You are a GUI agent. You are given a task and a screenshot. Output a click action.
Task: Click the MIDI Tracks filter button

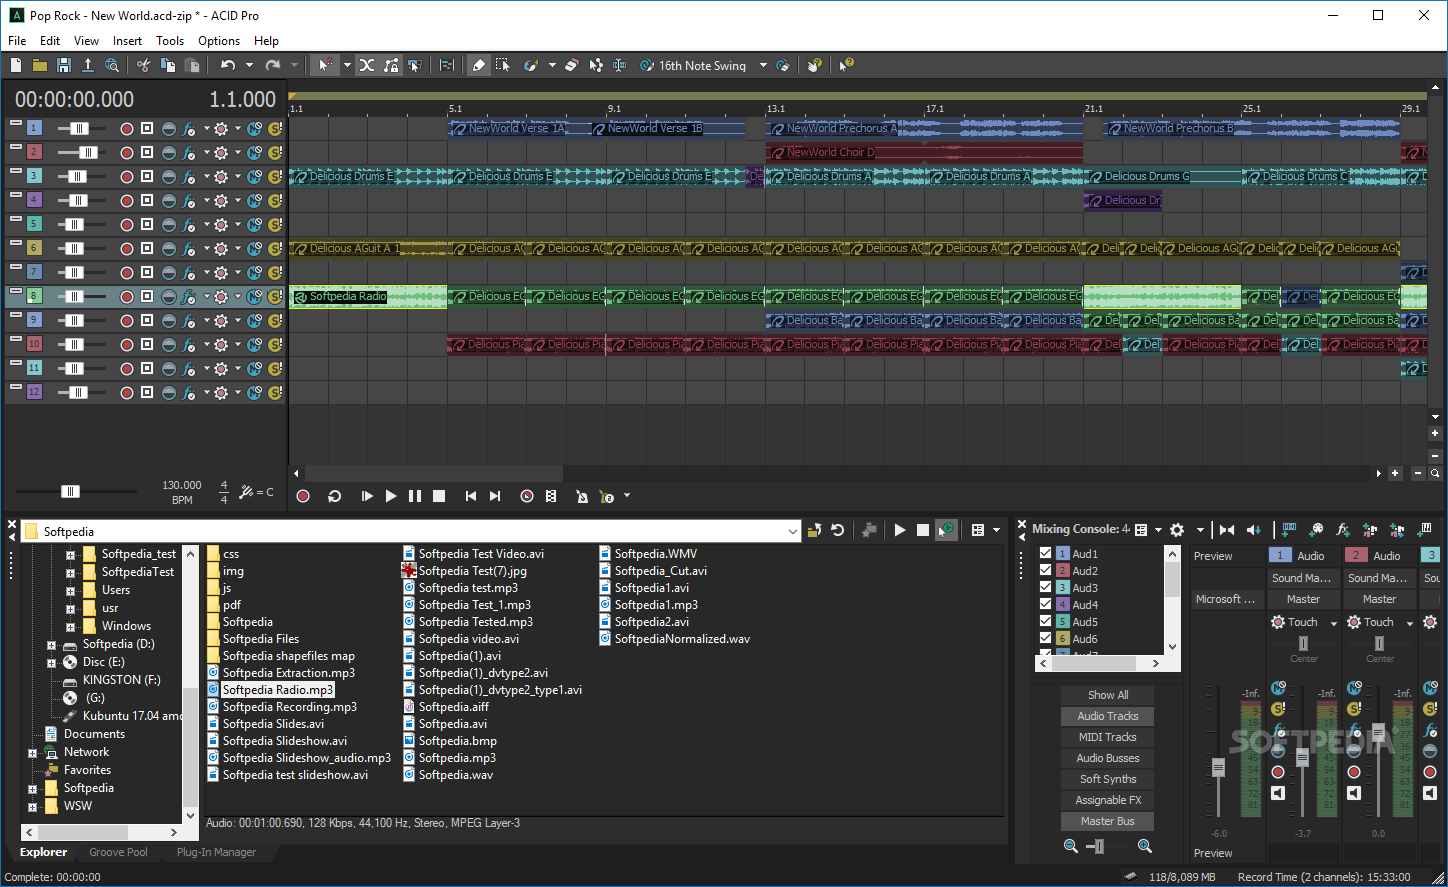click(1108, 737)
